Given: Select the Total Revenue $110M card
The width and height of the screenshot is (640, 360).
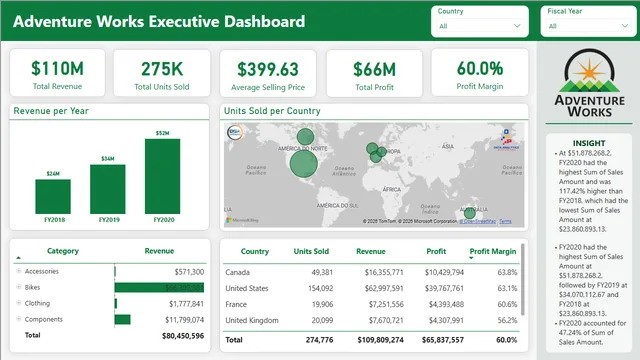Looking at the screenshot, I should [x=58, y=73].
